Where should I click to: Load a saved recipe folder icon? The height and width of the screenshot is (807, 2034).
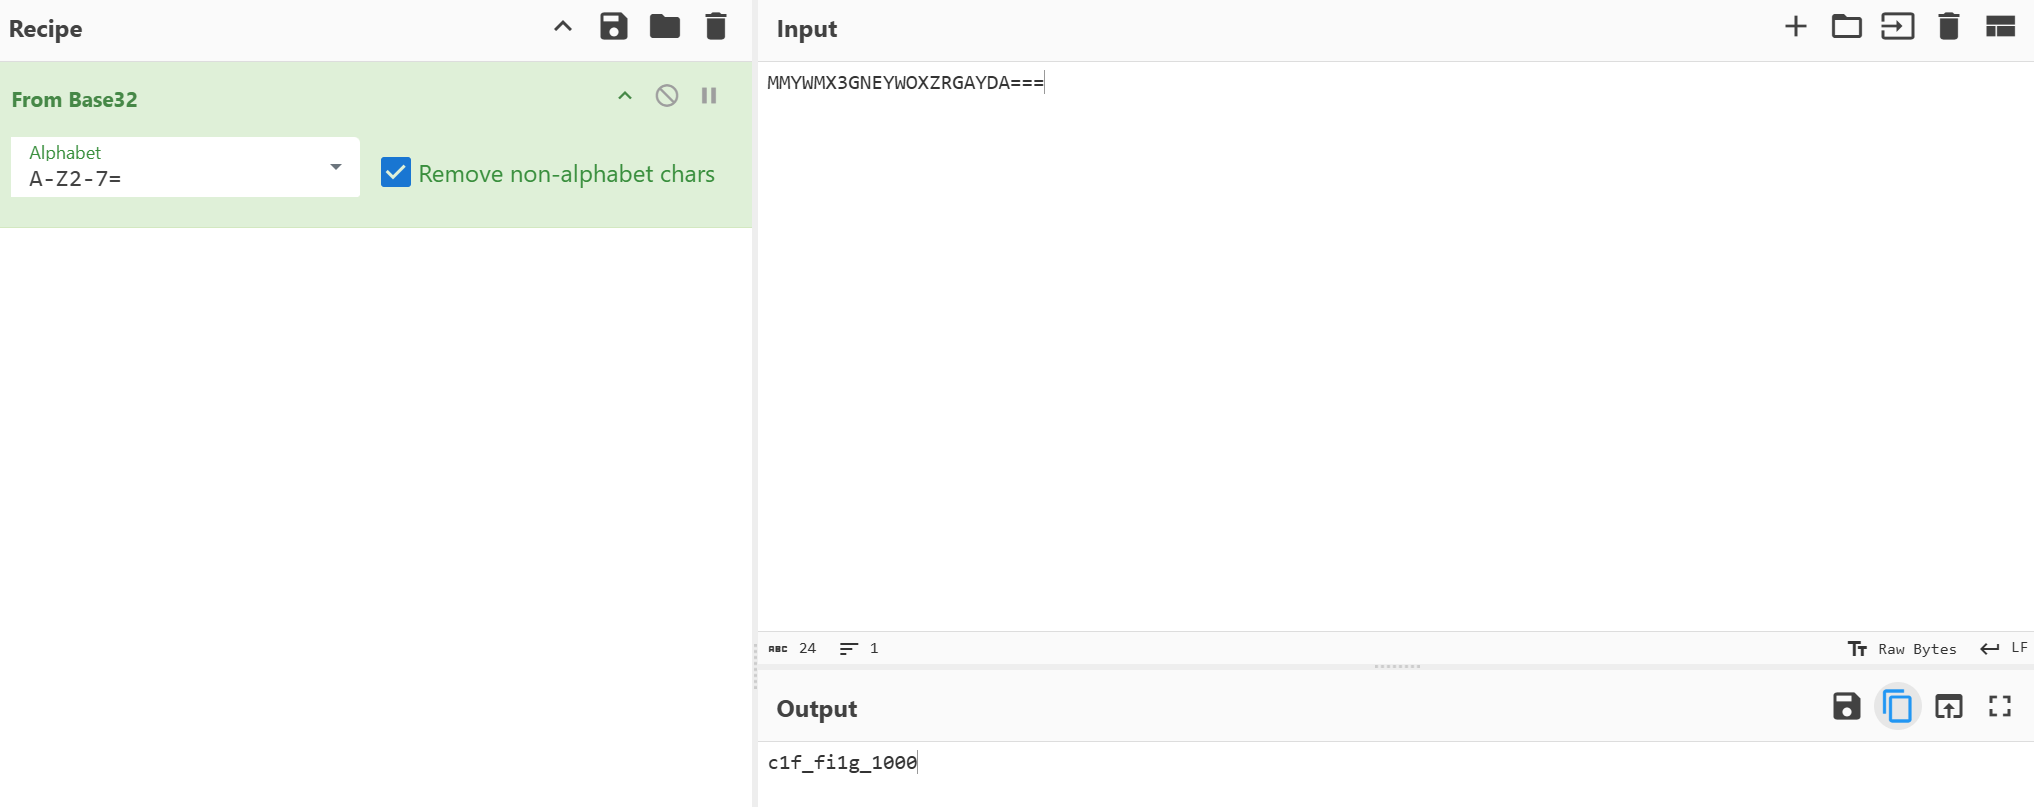[664, 27]
